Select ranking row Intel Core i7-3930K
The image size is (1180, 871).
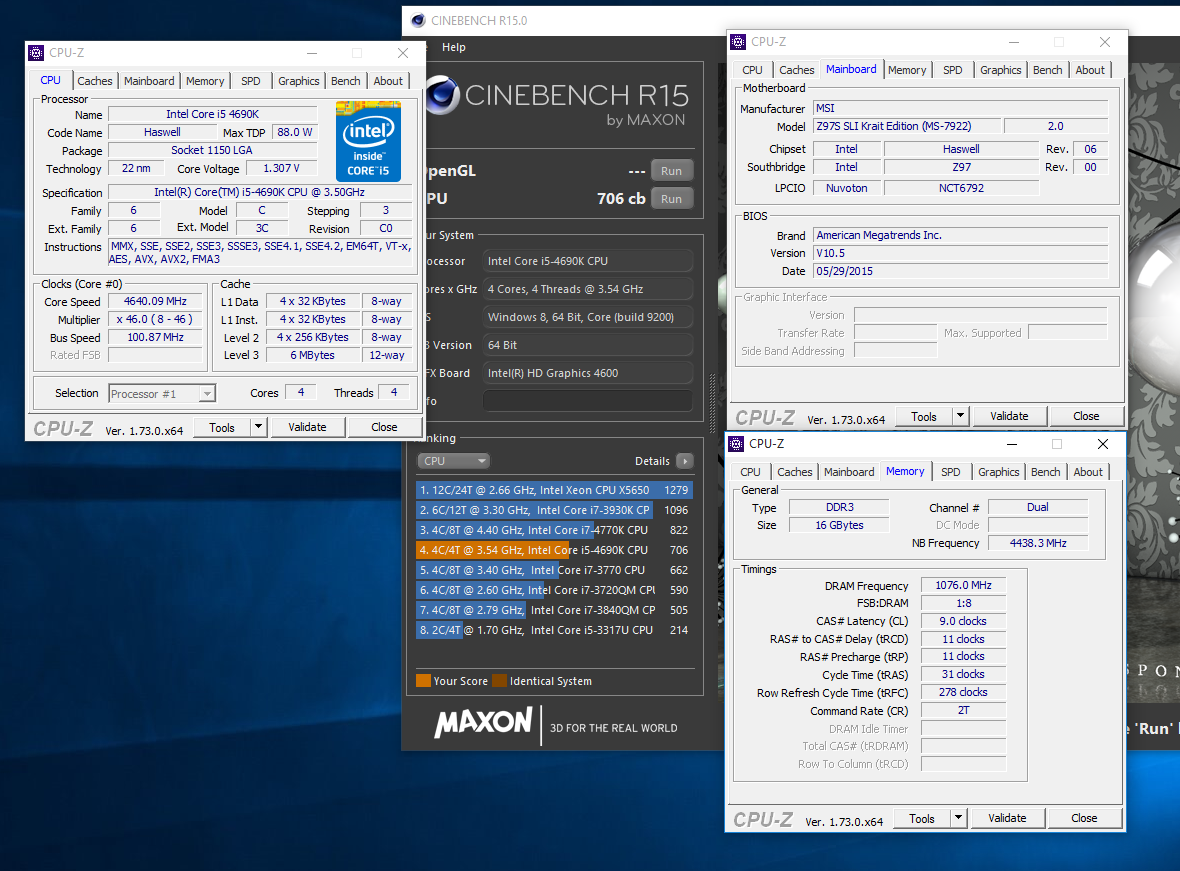[x=554, y=510]
